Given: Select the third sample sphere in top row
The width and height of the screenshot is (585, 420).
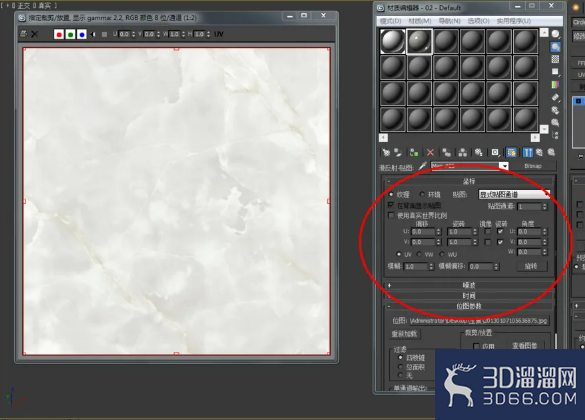Looking at the screenshot, I should pyautogui.click(x=445, y=41).
